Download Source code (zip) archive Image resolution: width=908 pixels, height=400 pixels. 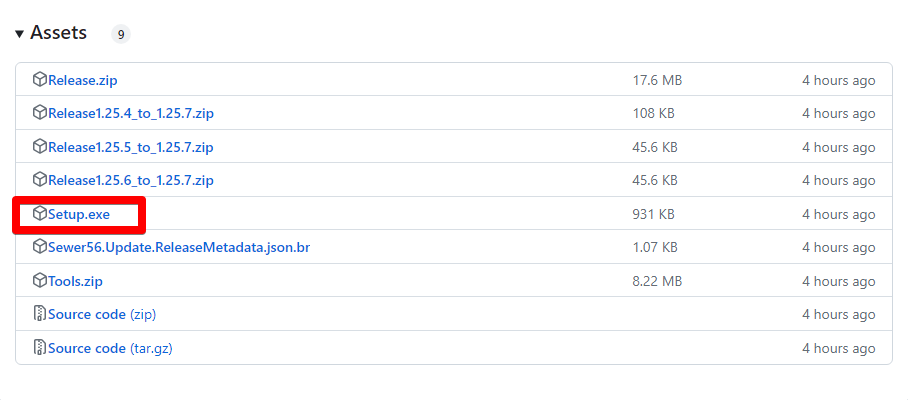102,314
